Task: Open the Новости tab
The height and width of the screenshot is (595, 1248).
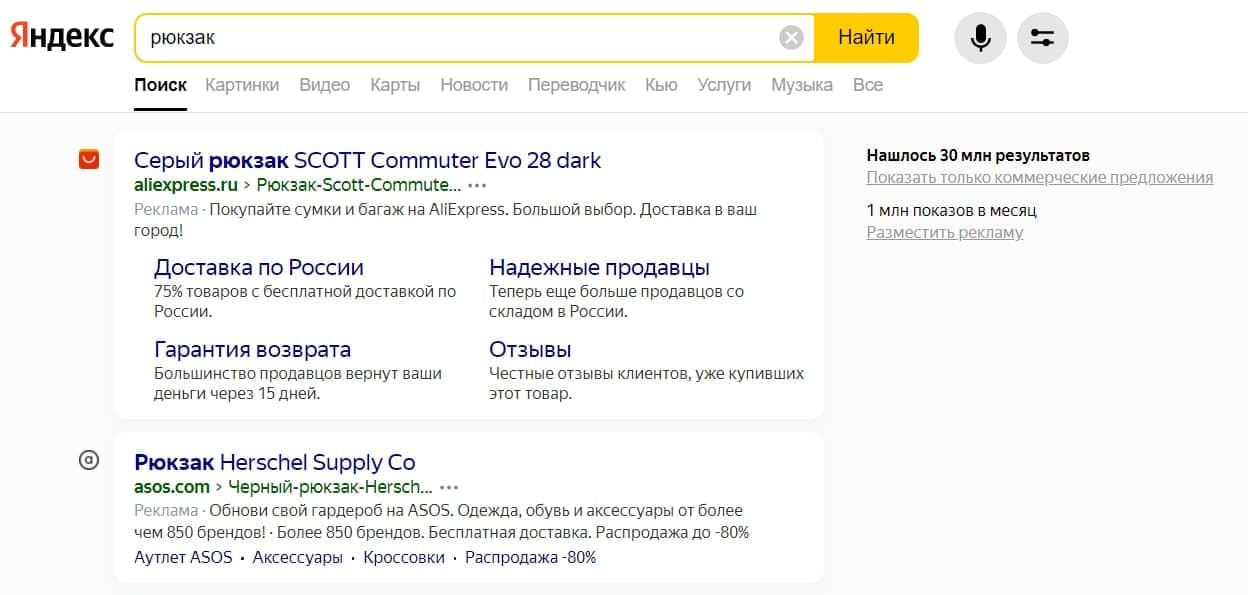Action: click(474, 85)
